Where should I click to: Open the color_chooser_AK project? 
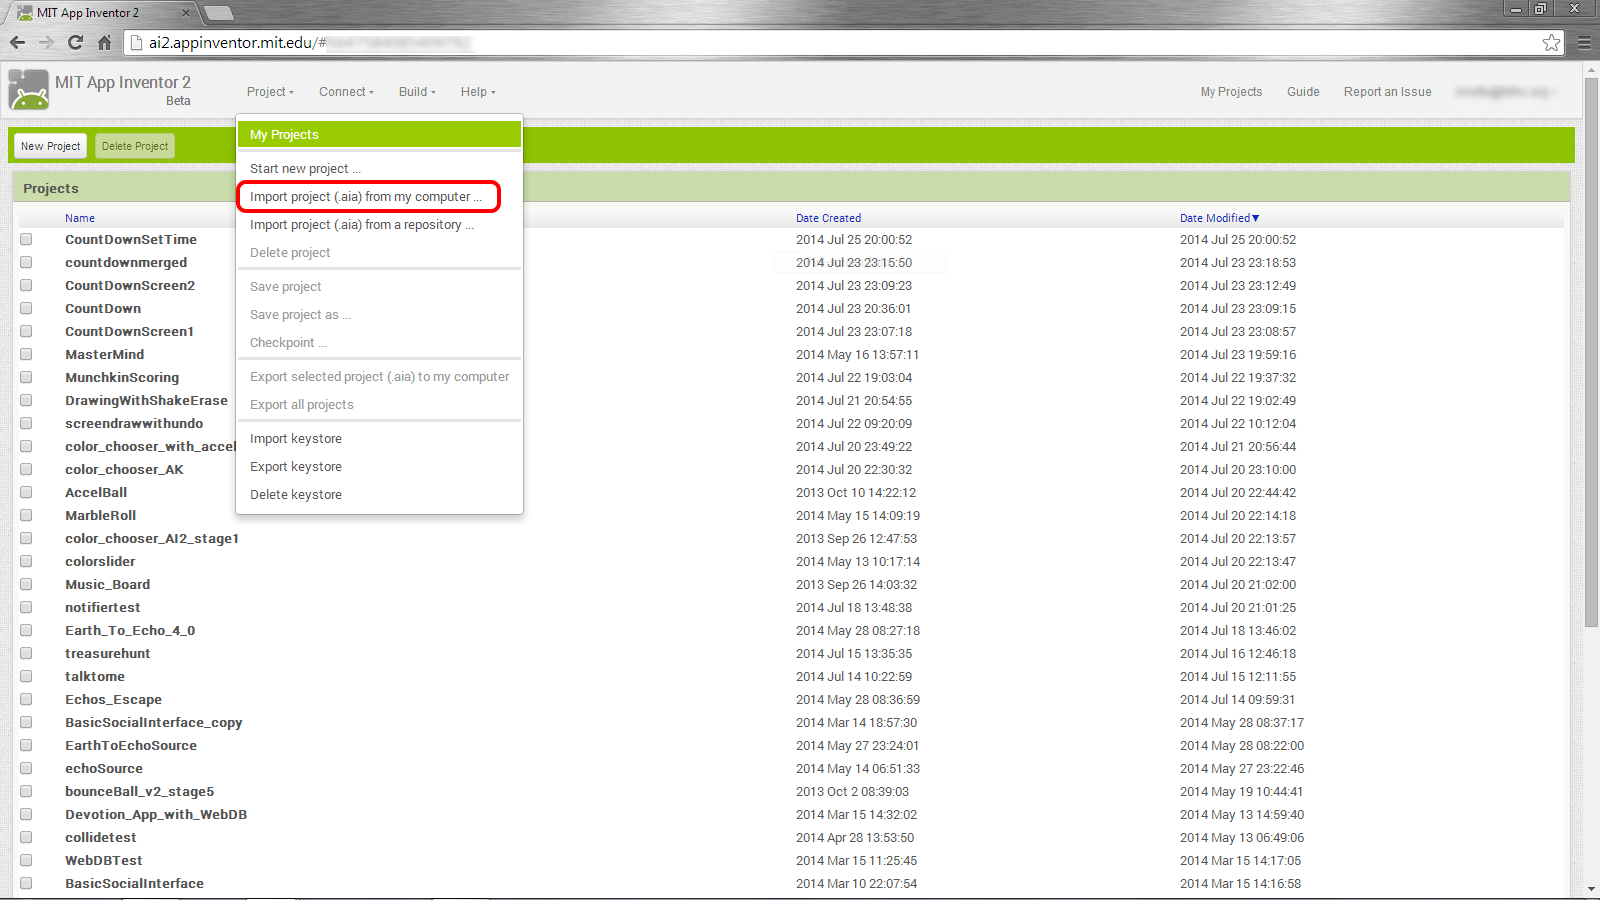click(x=124, y=470)
